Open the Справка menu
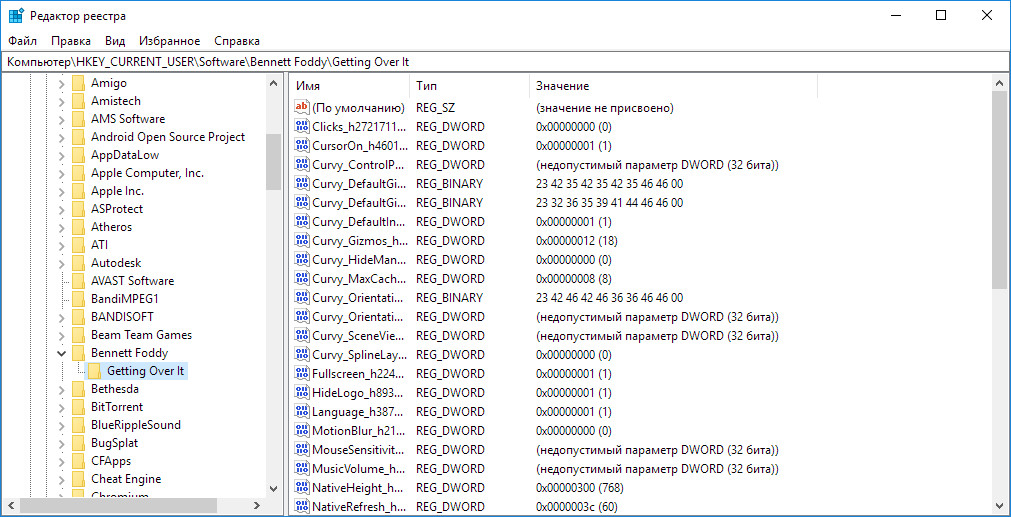The width and height of the screenshot is (1011, 517). click(x=237, y=41)
